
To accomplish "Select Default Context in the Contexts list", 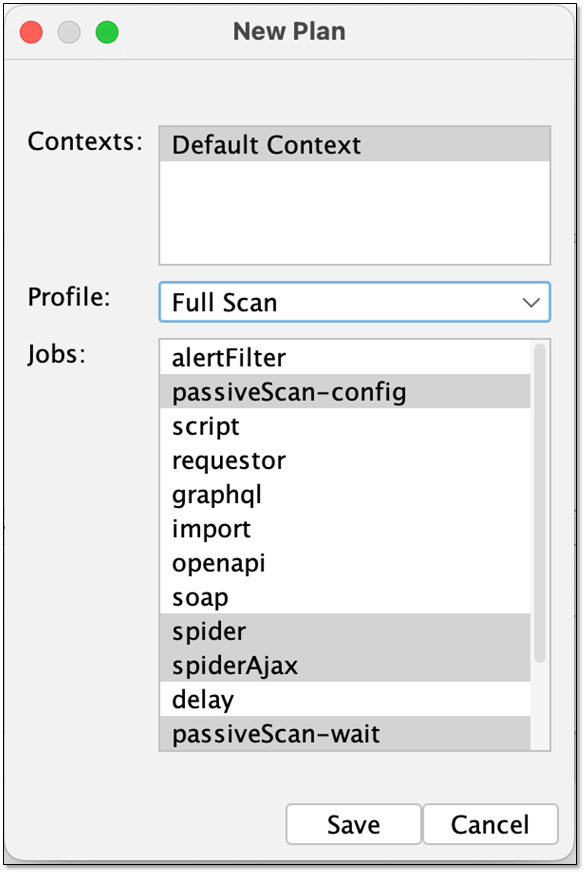I will pos(355,144).
